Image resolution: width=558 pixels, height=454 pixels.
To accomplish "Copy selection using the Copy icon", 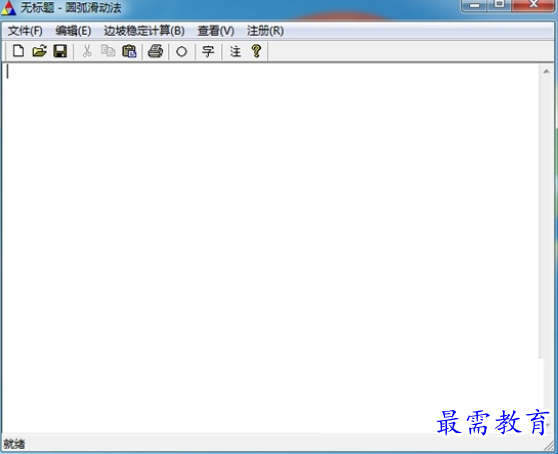I will click(x=108, y=51).
